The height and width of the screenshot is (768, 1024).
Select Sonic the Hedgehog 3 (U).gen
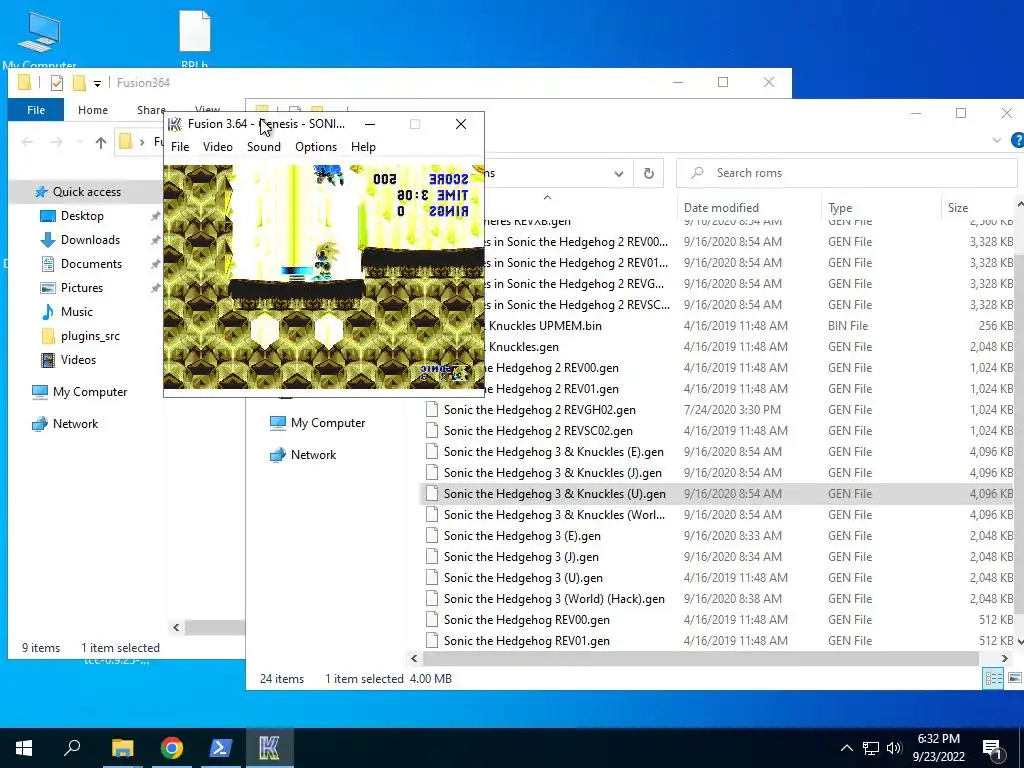pos(522,578)
